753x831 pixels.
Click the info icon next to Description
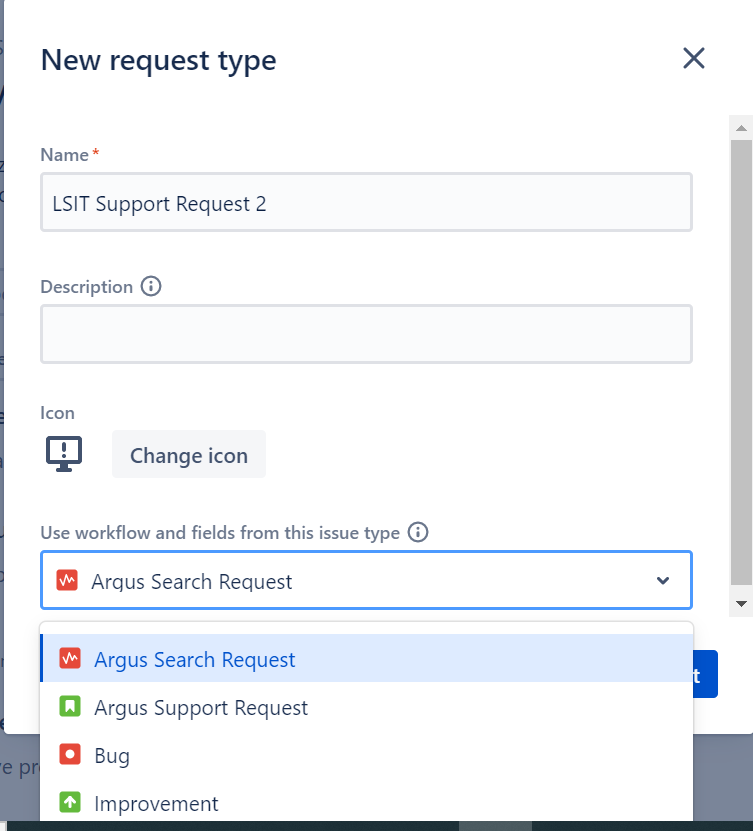tap(151, 287)
